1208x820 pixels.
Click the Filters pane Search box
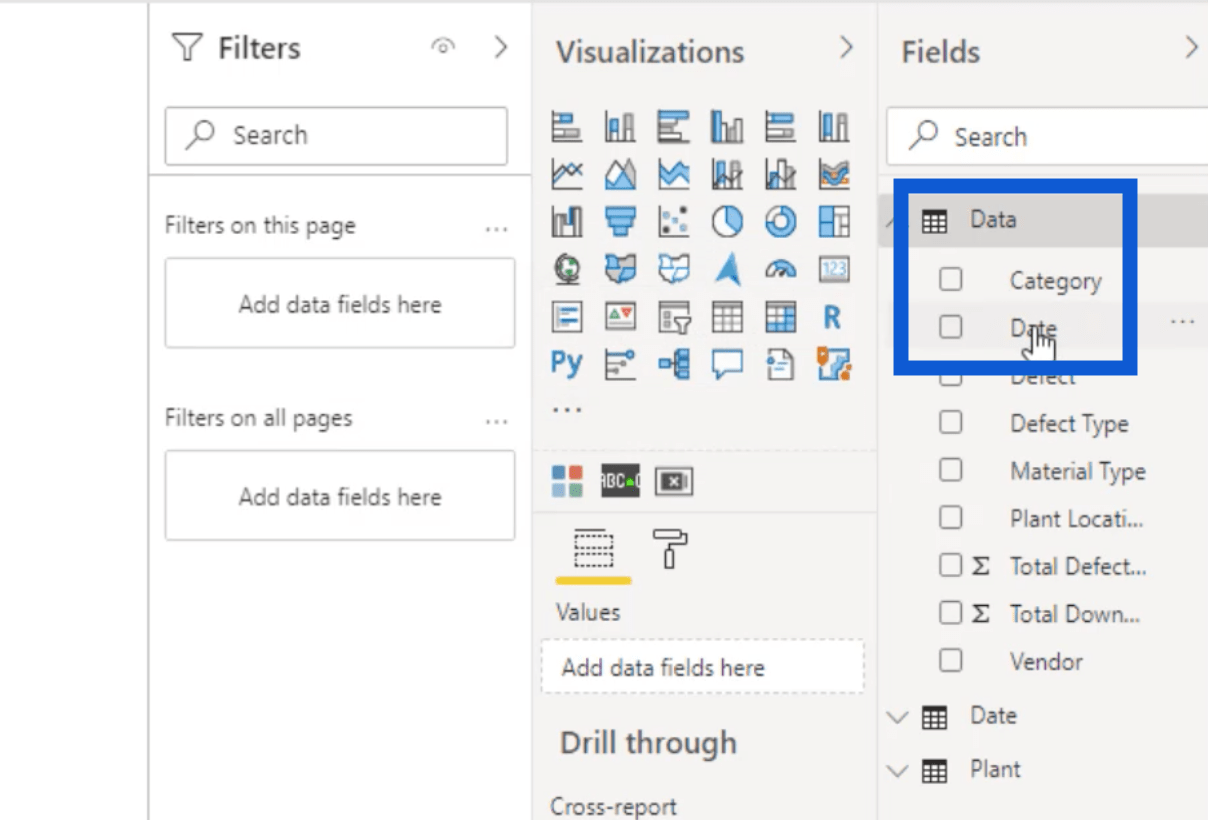(336, 135)
